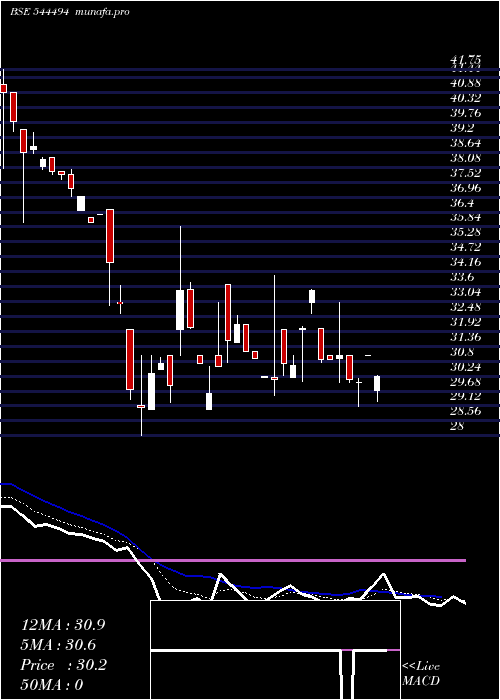This screenshot has height=700, width=500.
Task: Click the '<<Live MACD' label
Action: point(421,674)
